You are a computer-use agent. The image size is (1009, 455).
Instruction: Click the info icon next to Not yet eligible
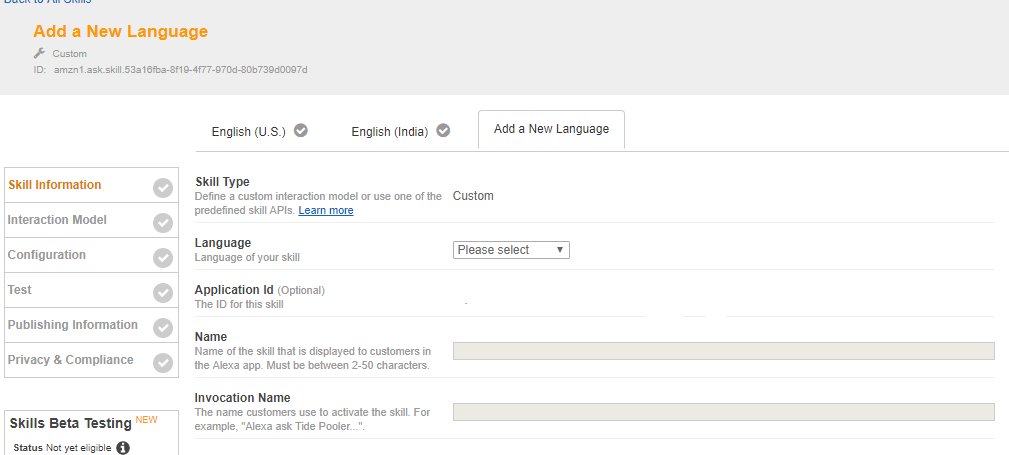(124, 448)
